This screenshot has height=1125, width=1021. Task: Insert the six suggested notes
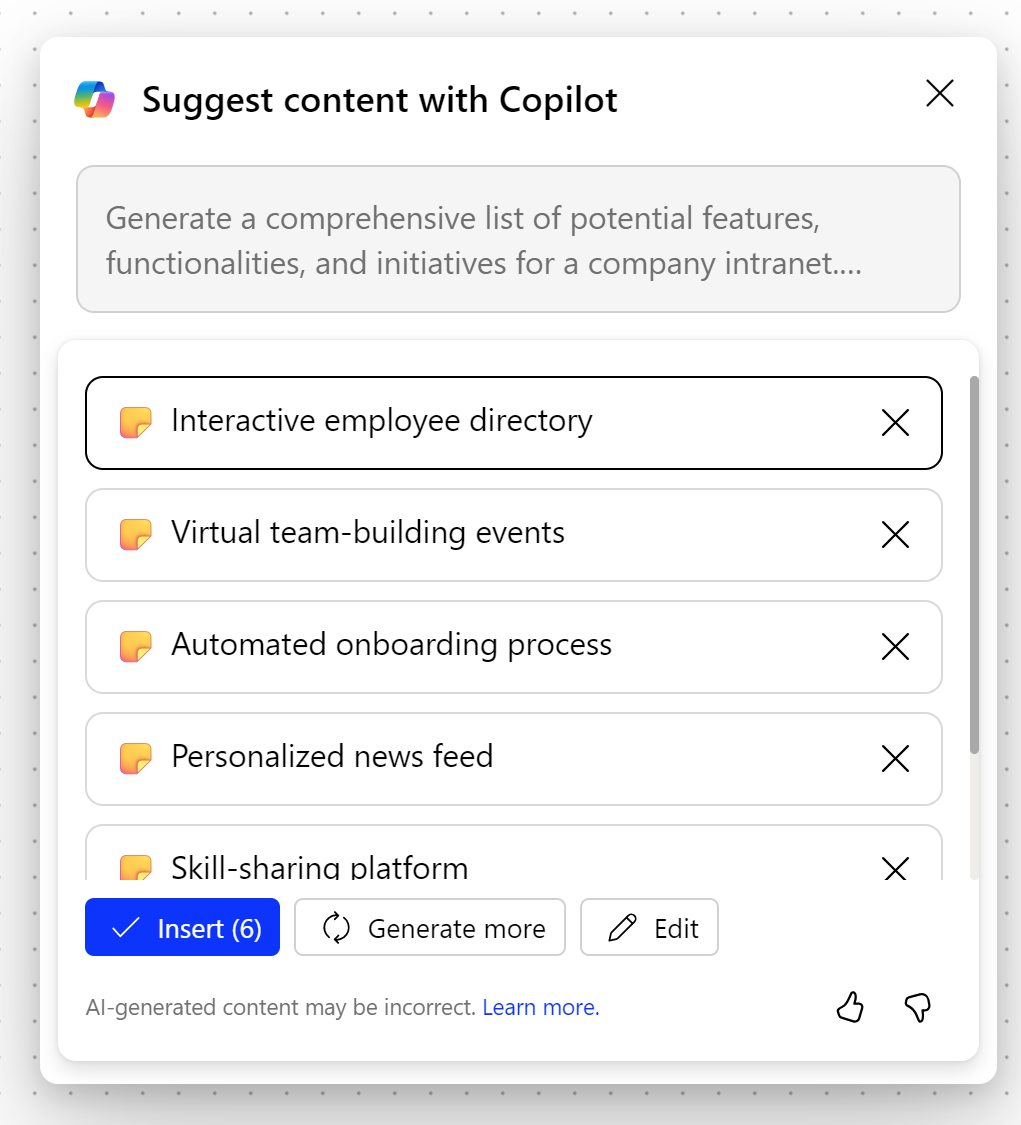click(182, 927)
